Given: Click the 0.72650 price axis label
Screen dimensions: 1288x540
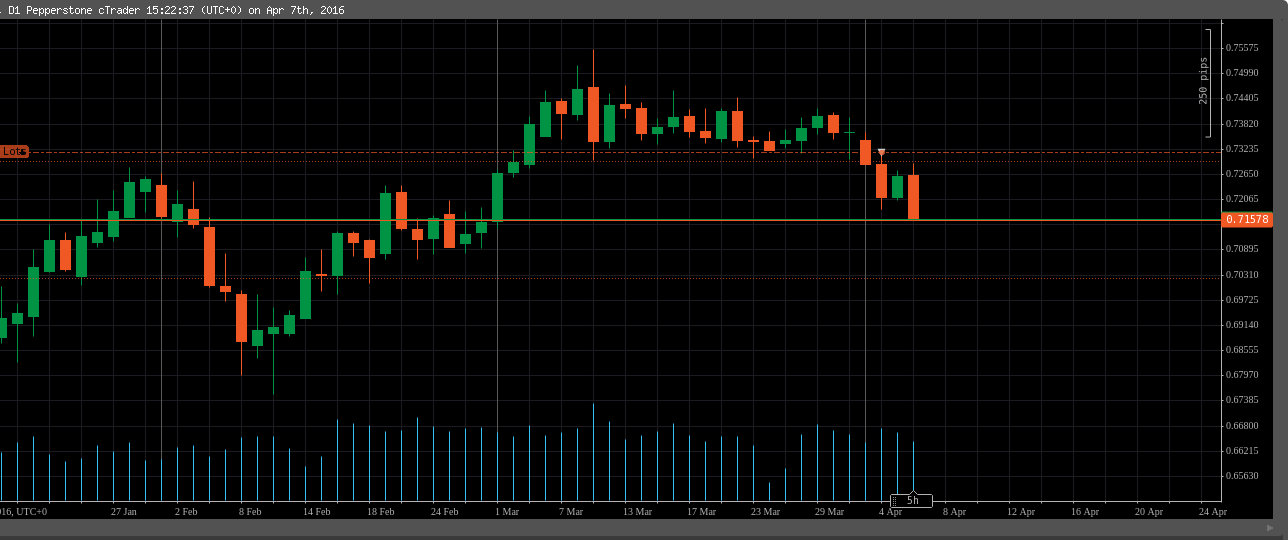Looking at the screenshot, I should coord(1243,174).
